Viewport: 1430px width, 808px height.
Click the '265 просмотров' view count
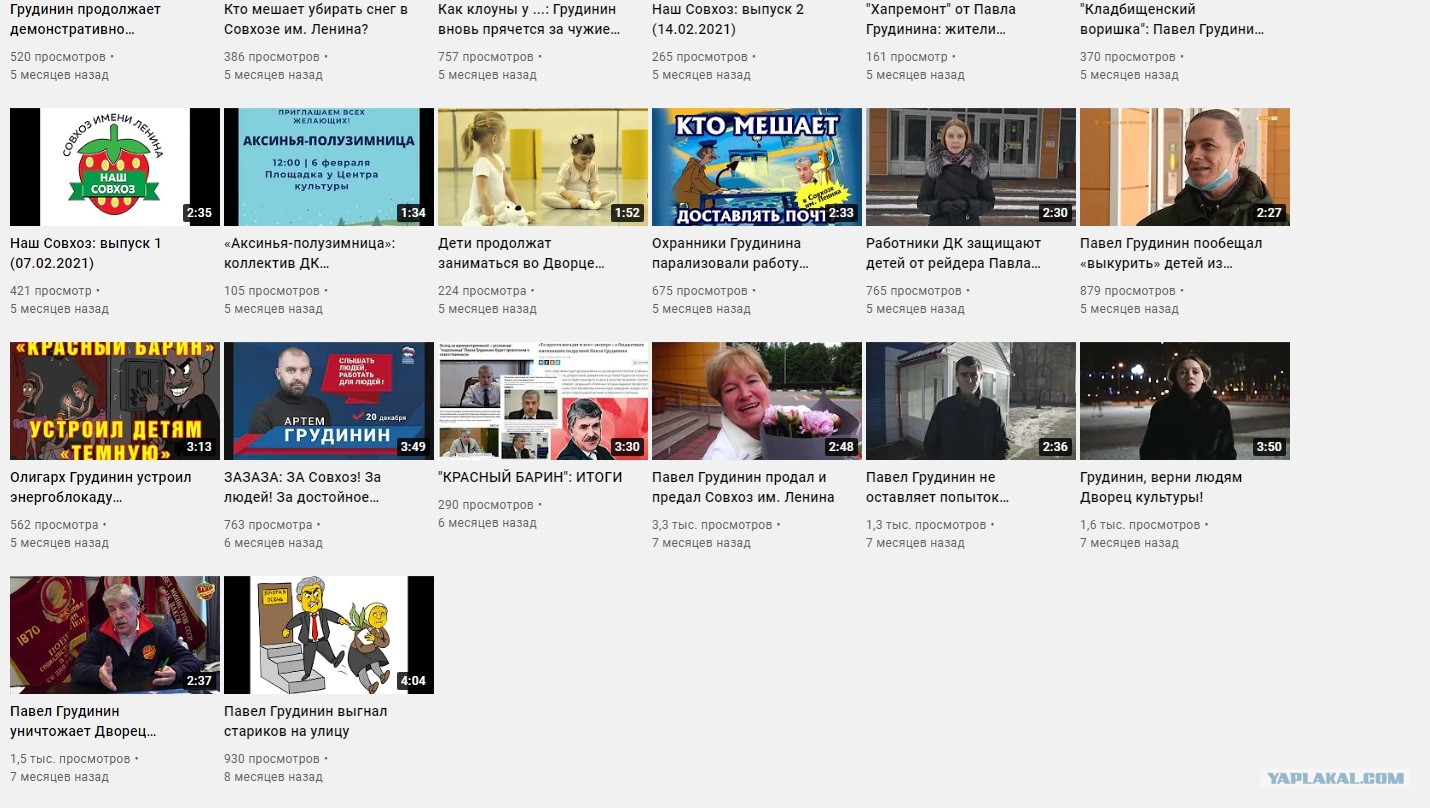coord(700,57)
